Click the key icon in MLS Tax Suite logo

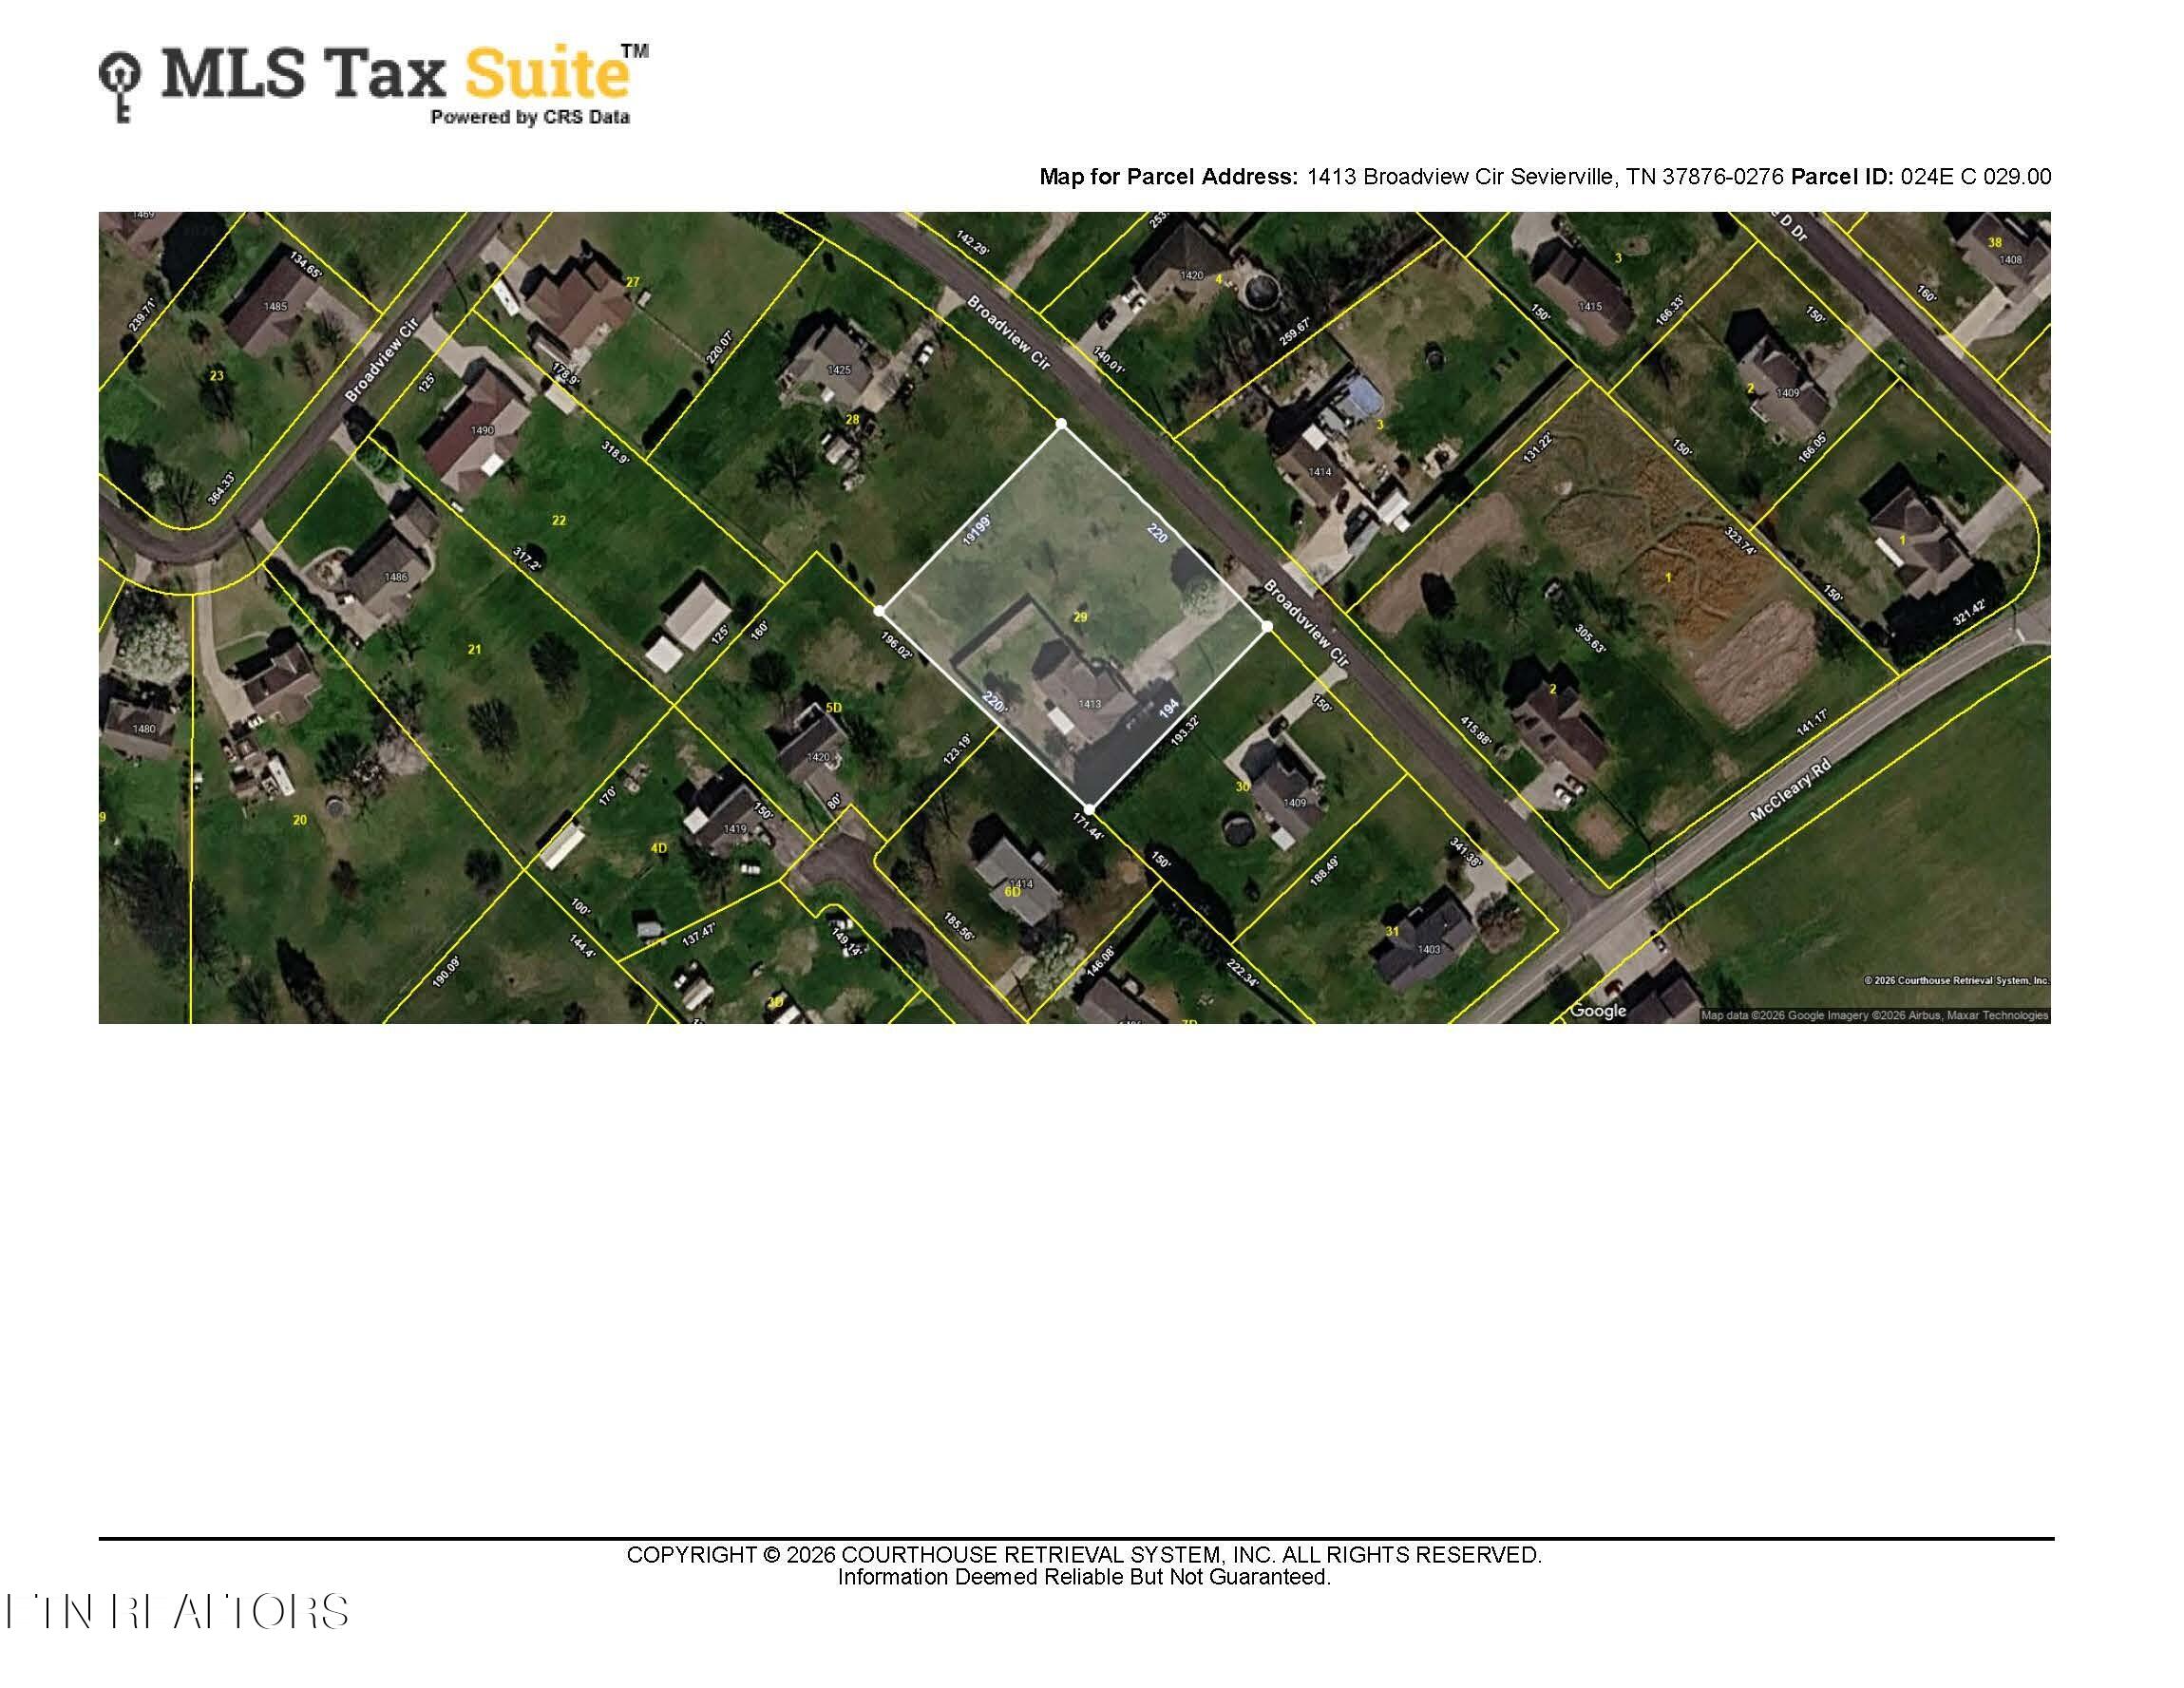(119, 88)
